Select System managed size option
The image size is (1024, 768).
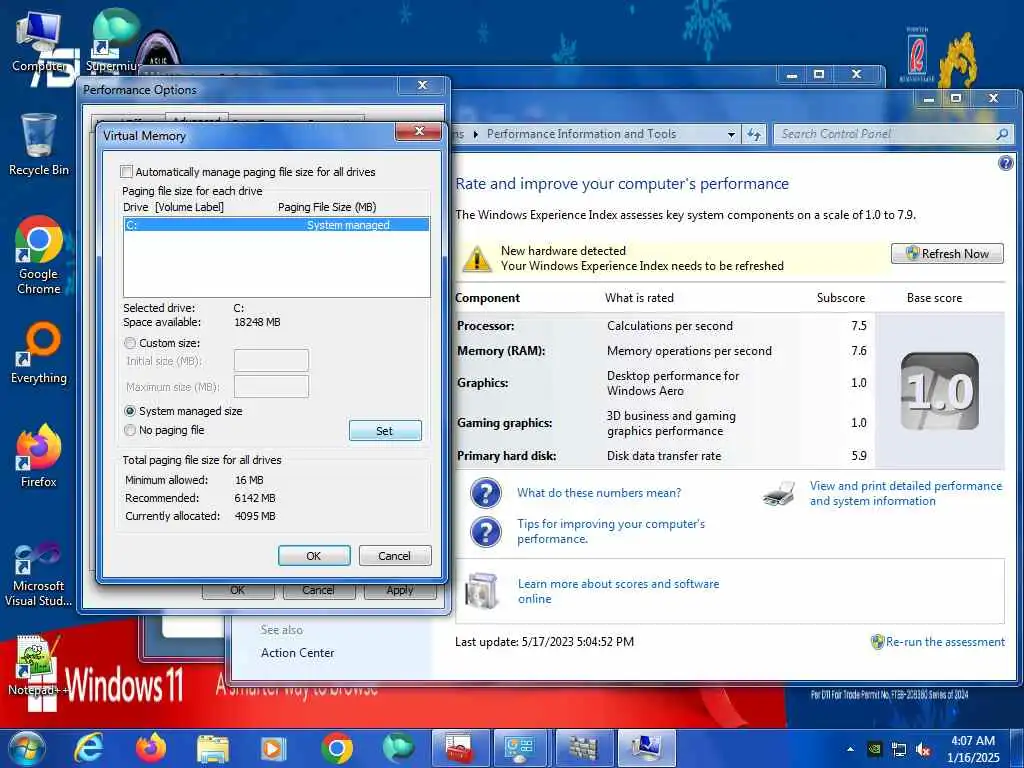click(x=130, y=411)
